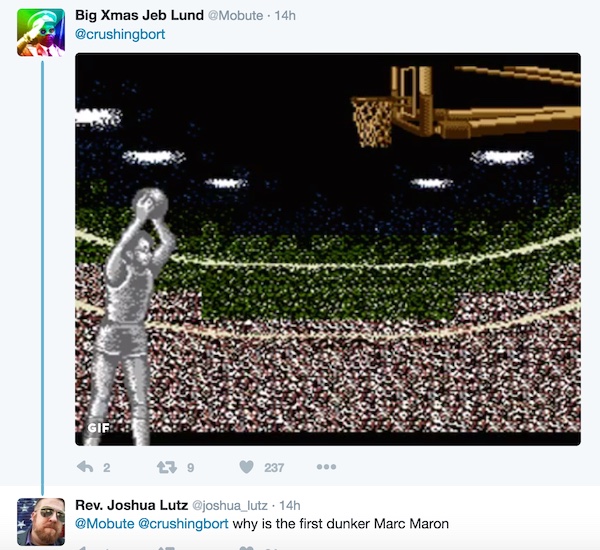The image size is (600, 550).
Task: Open the three-dot more options menu
Action: coord(326,467)
